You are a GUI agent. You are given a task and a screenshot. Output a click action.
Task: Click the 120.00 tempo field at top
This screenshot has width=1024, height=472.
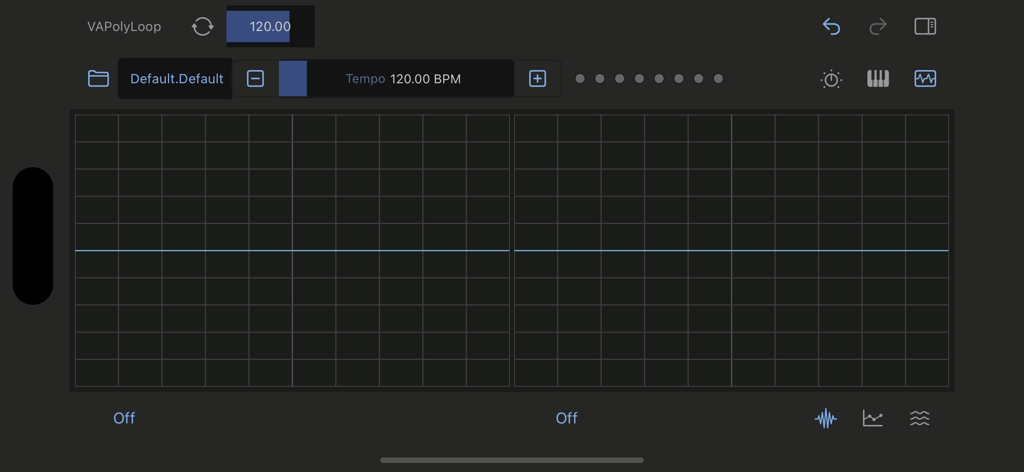click(270, 27)
